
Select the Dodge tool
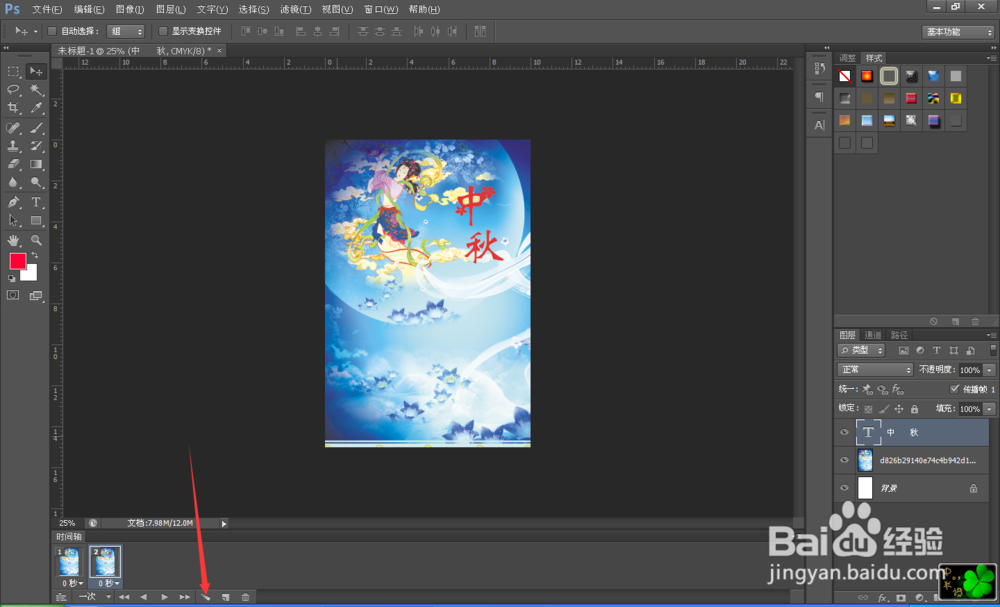coord(36,182)
